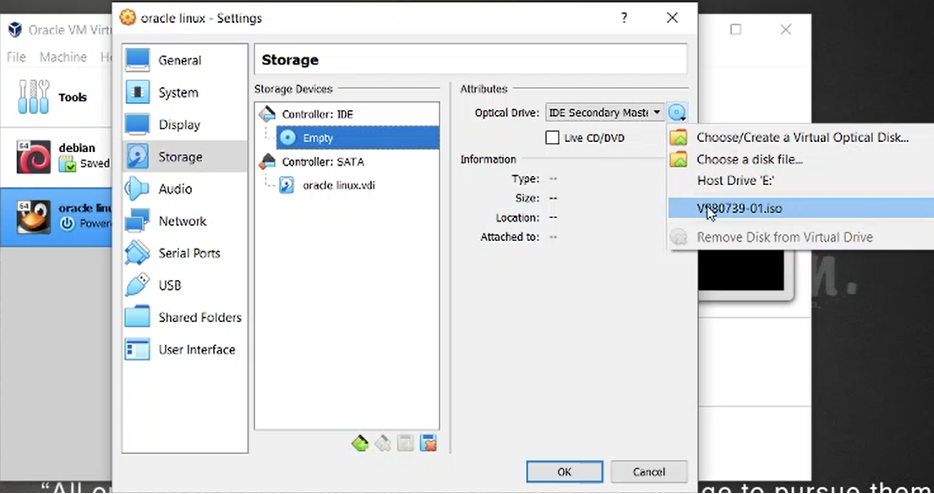Select the oracle linux.vdi disk
Viewport: 934px width, 494px height.
tap(339, 185)
